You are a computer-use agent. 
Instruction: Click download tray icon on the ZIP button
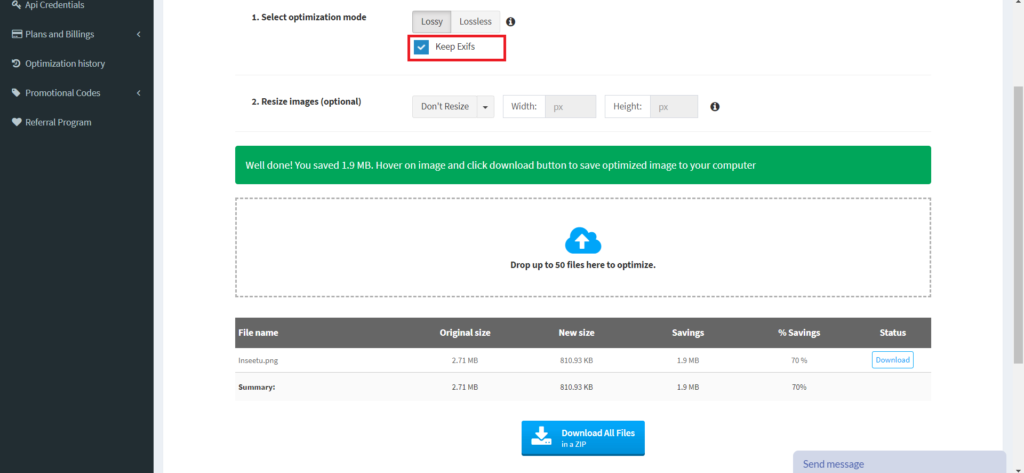(x=541, y=436)
